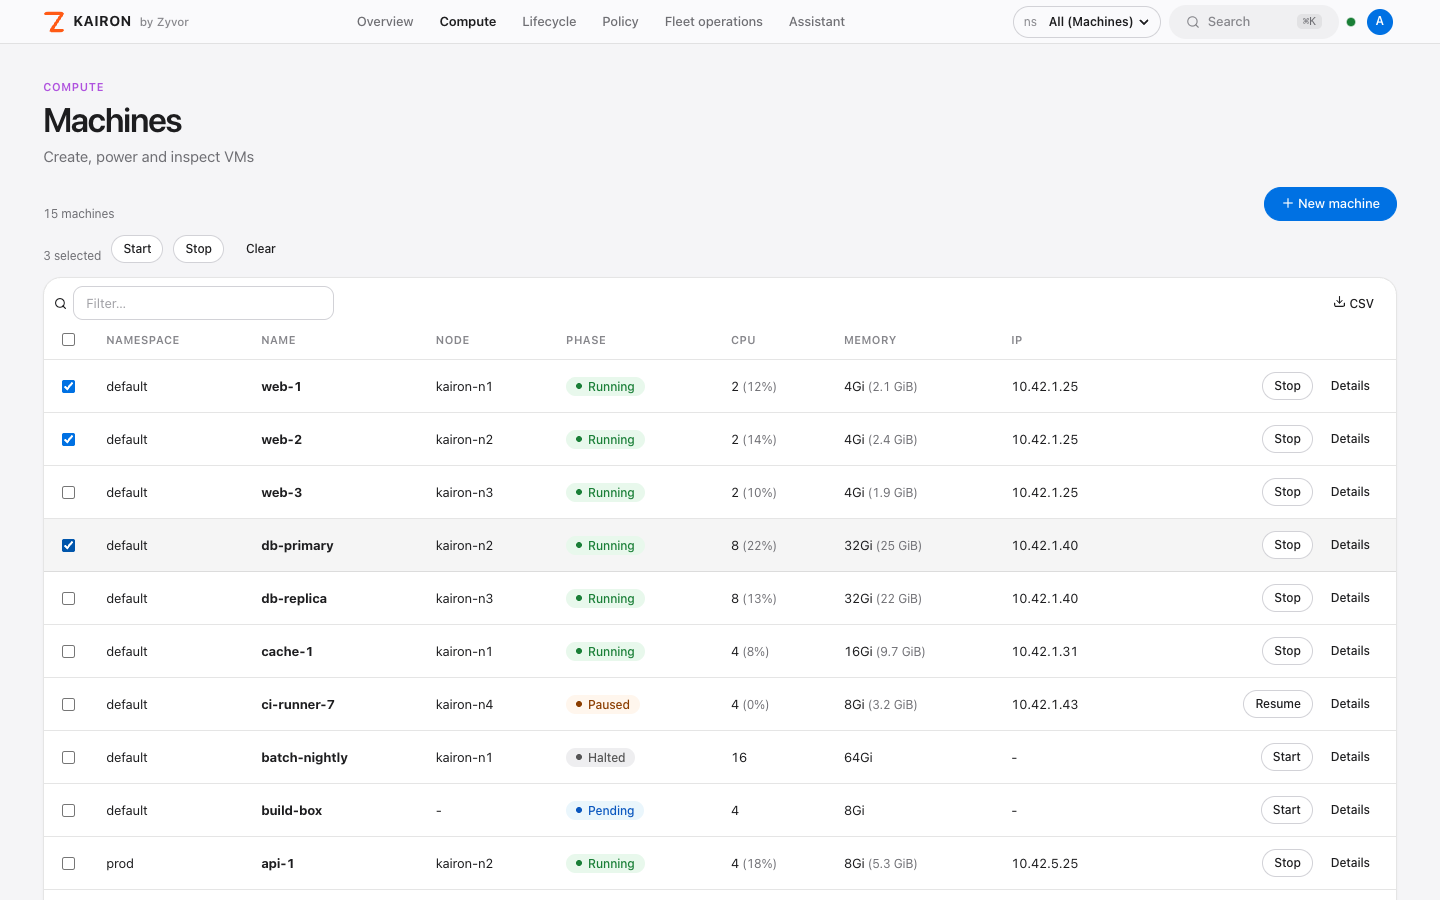Sort by the PHASE column header

coord(586,340)
